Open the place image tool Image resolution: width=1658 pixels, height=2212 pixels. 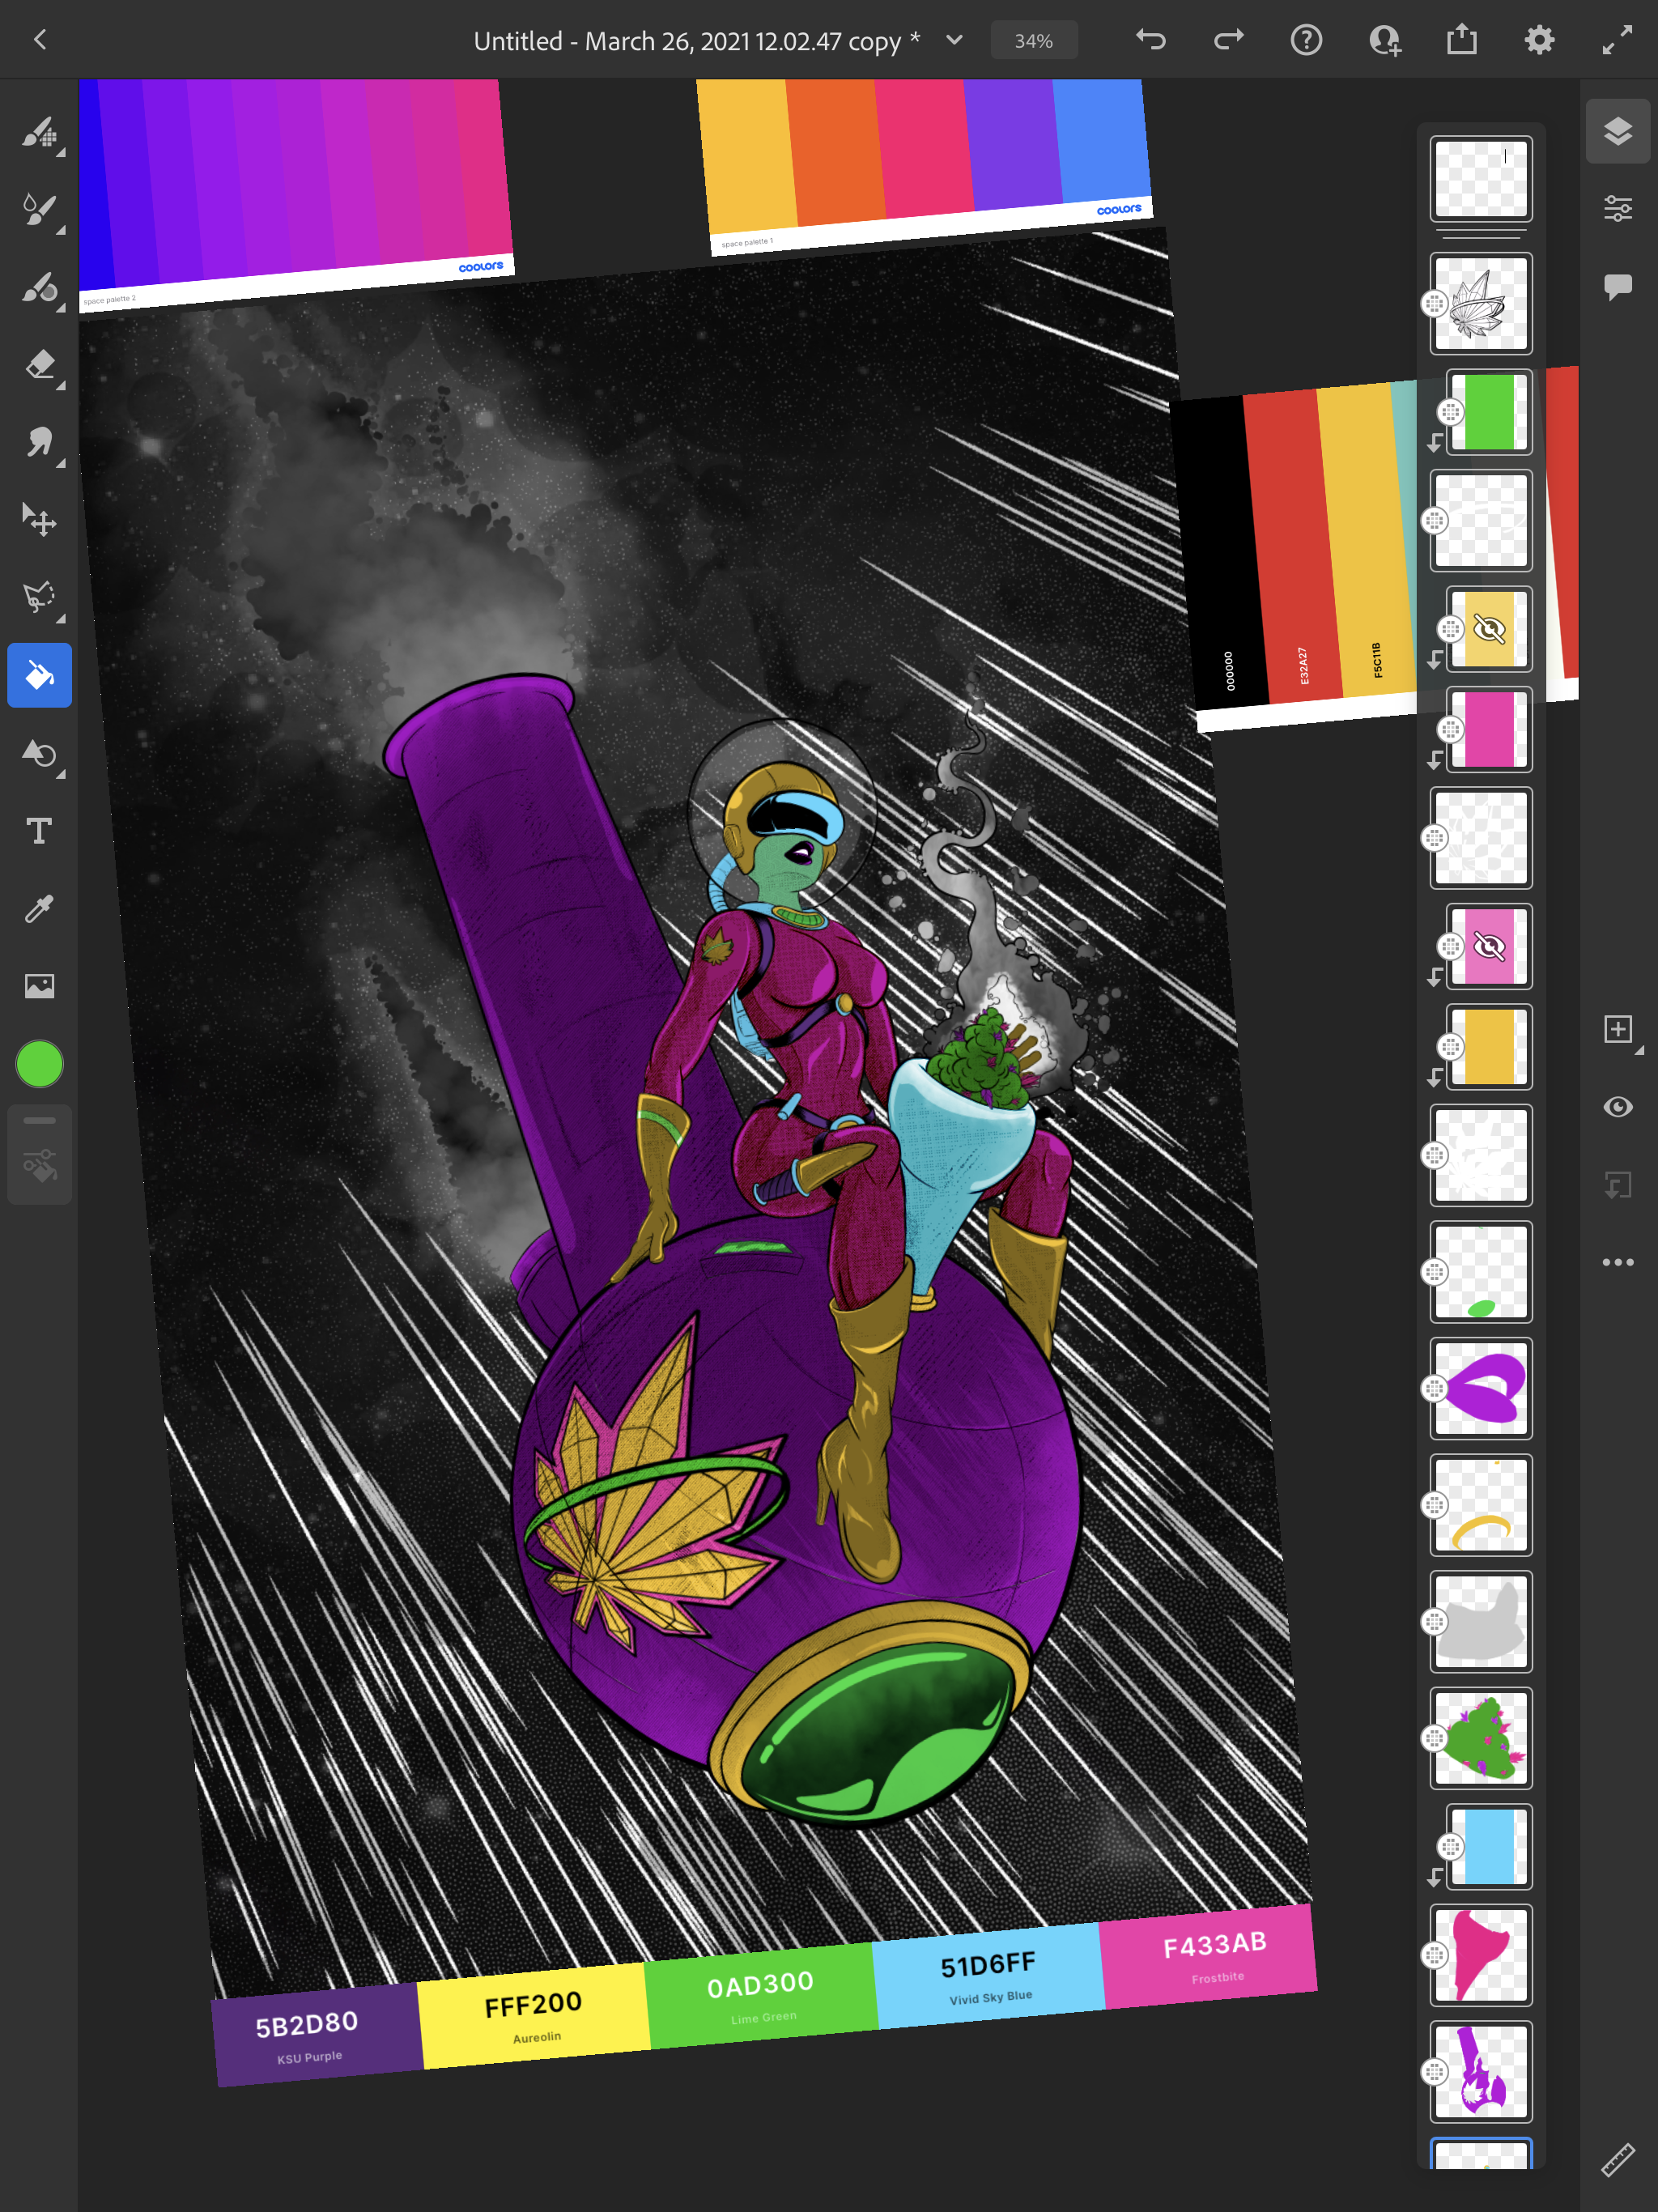click(39, 986)
